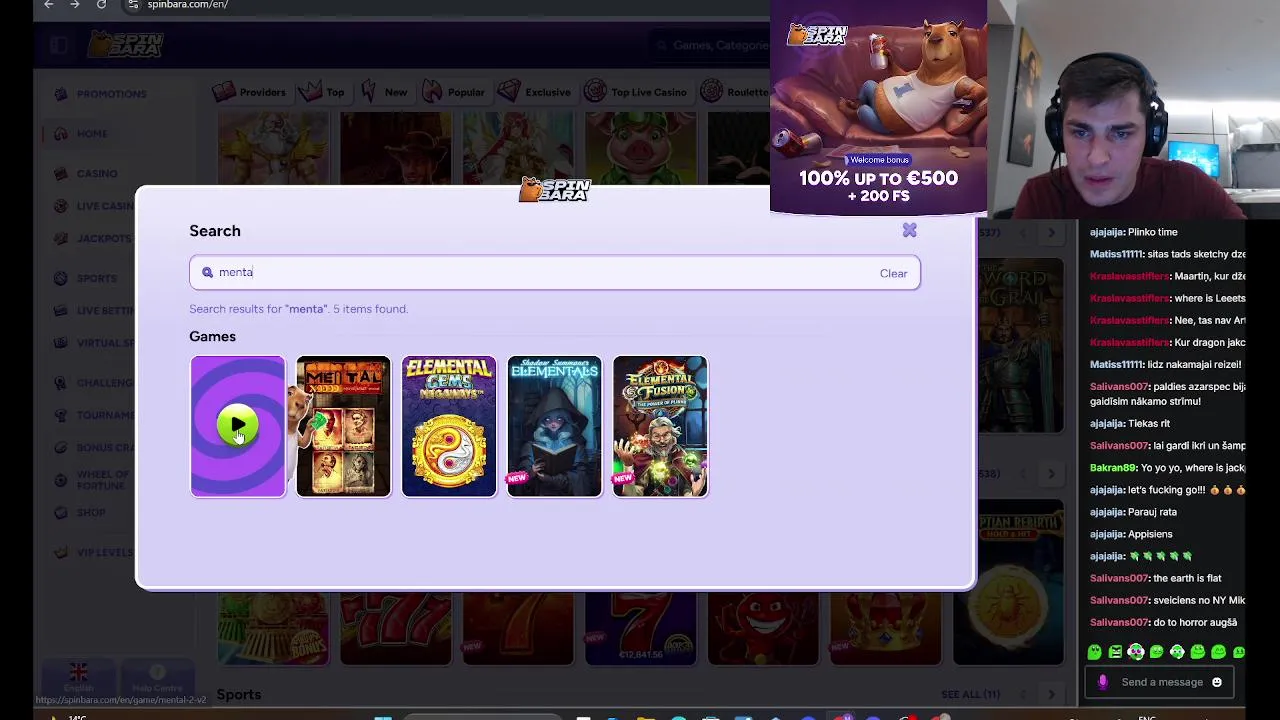Click the Casino sidebar icon
1280x720 pixels.
click(61, 174)
